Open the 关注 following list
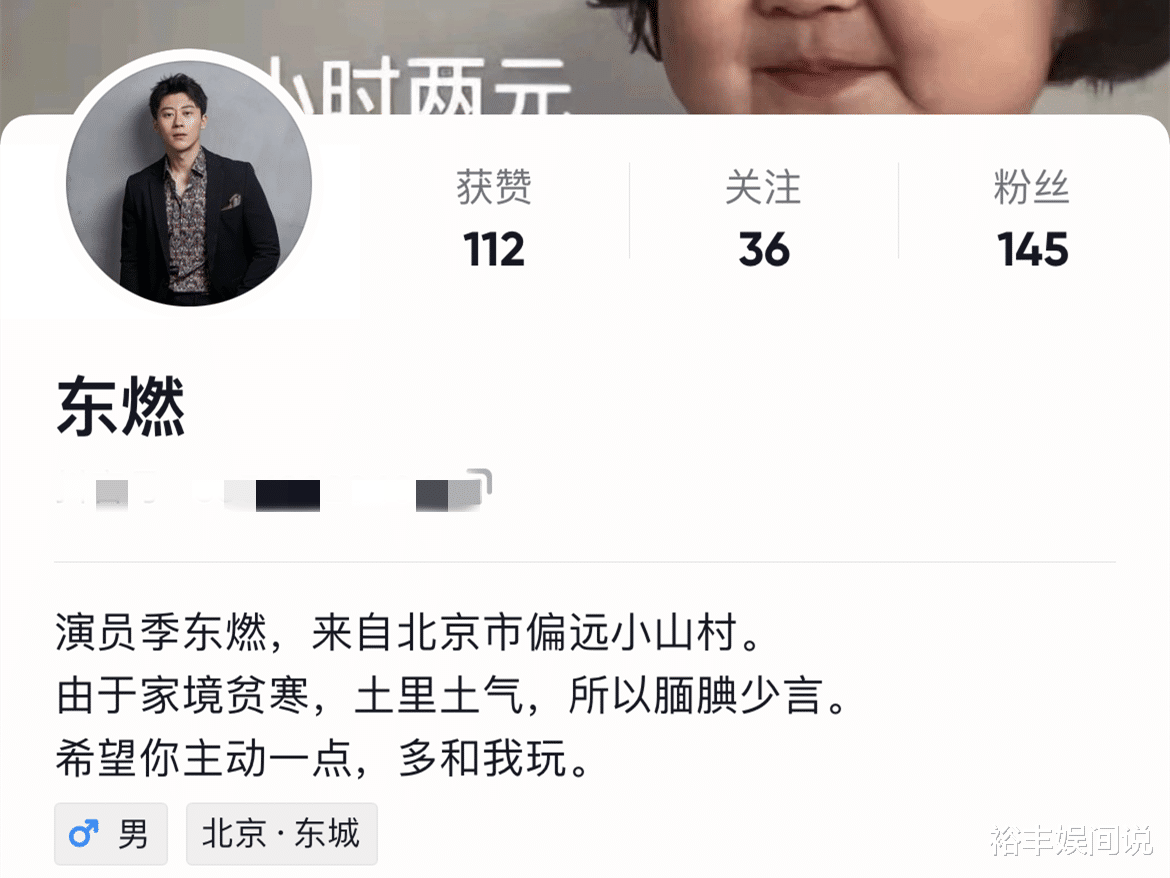Viewport: 1170px width, 878px height. click(x=763, y=187)
